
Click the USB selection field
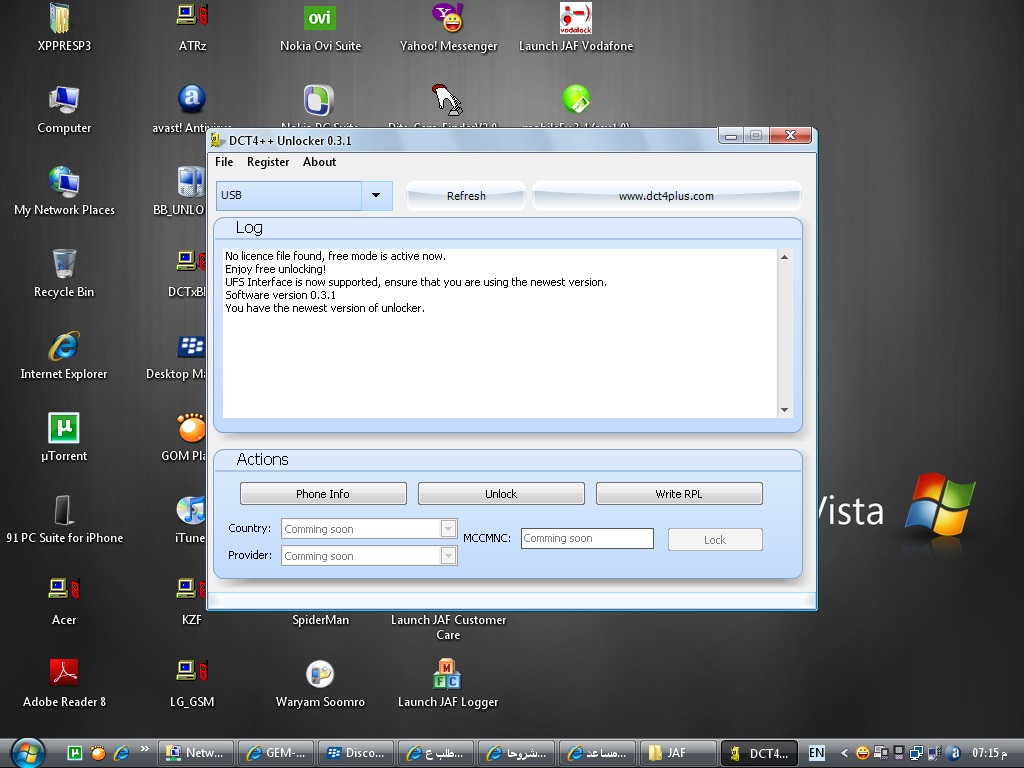289,195
